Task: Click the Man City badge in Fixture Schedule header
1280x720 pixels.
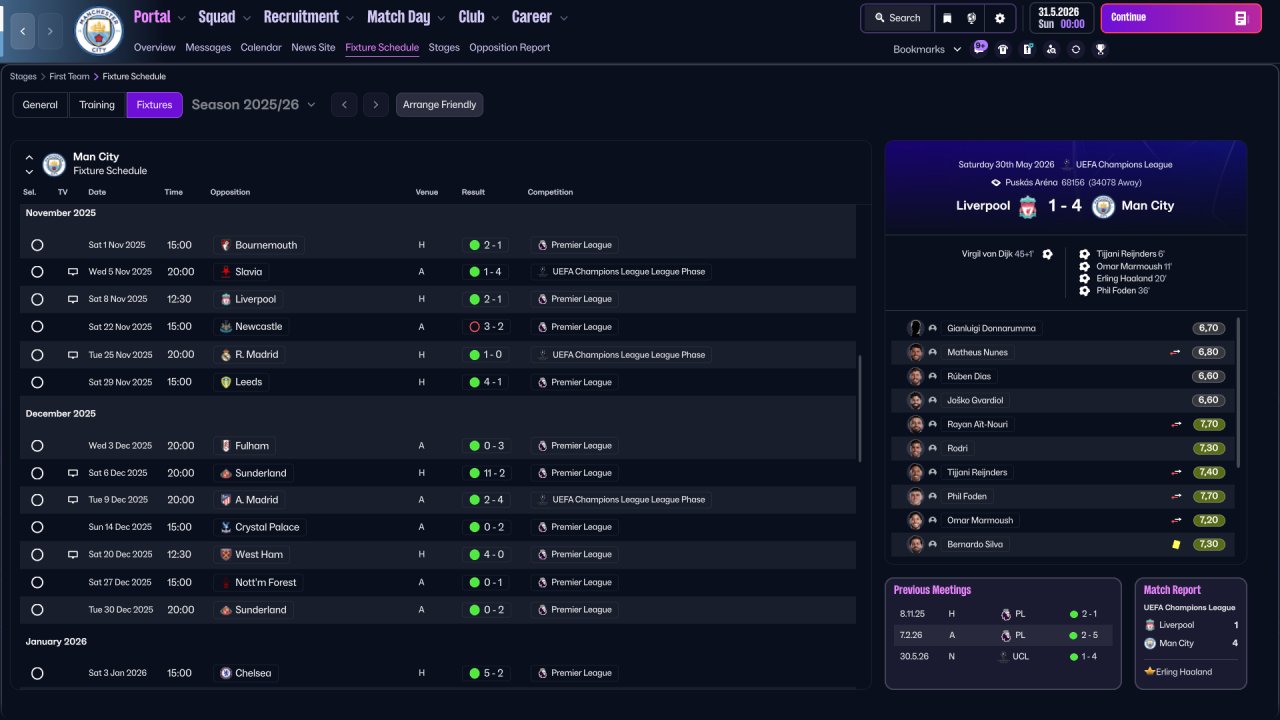Action: point(54,164)
